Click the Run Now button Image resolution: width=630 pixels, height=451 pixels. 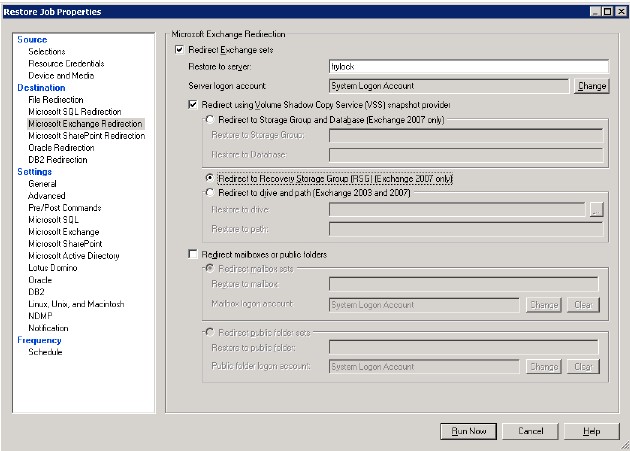(468, 431)
